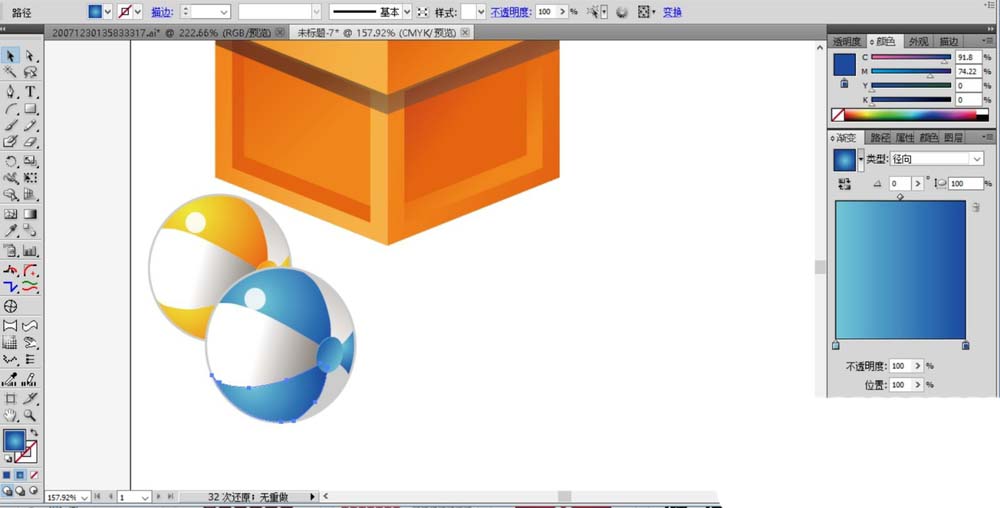Click the Recolor Artwork wheel icon in the control bar
The height and width of the screenshot is (508, 1000).
coord(622,12)
